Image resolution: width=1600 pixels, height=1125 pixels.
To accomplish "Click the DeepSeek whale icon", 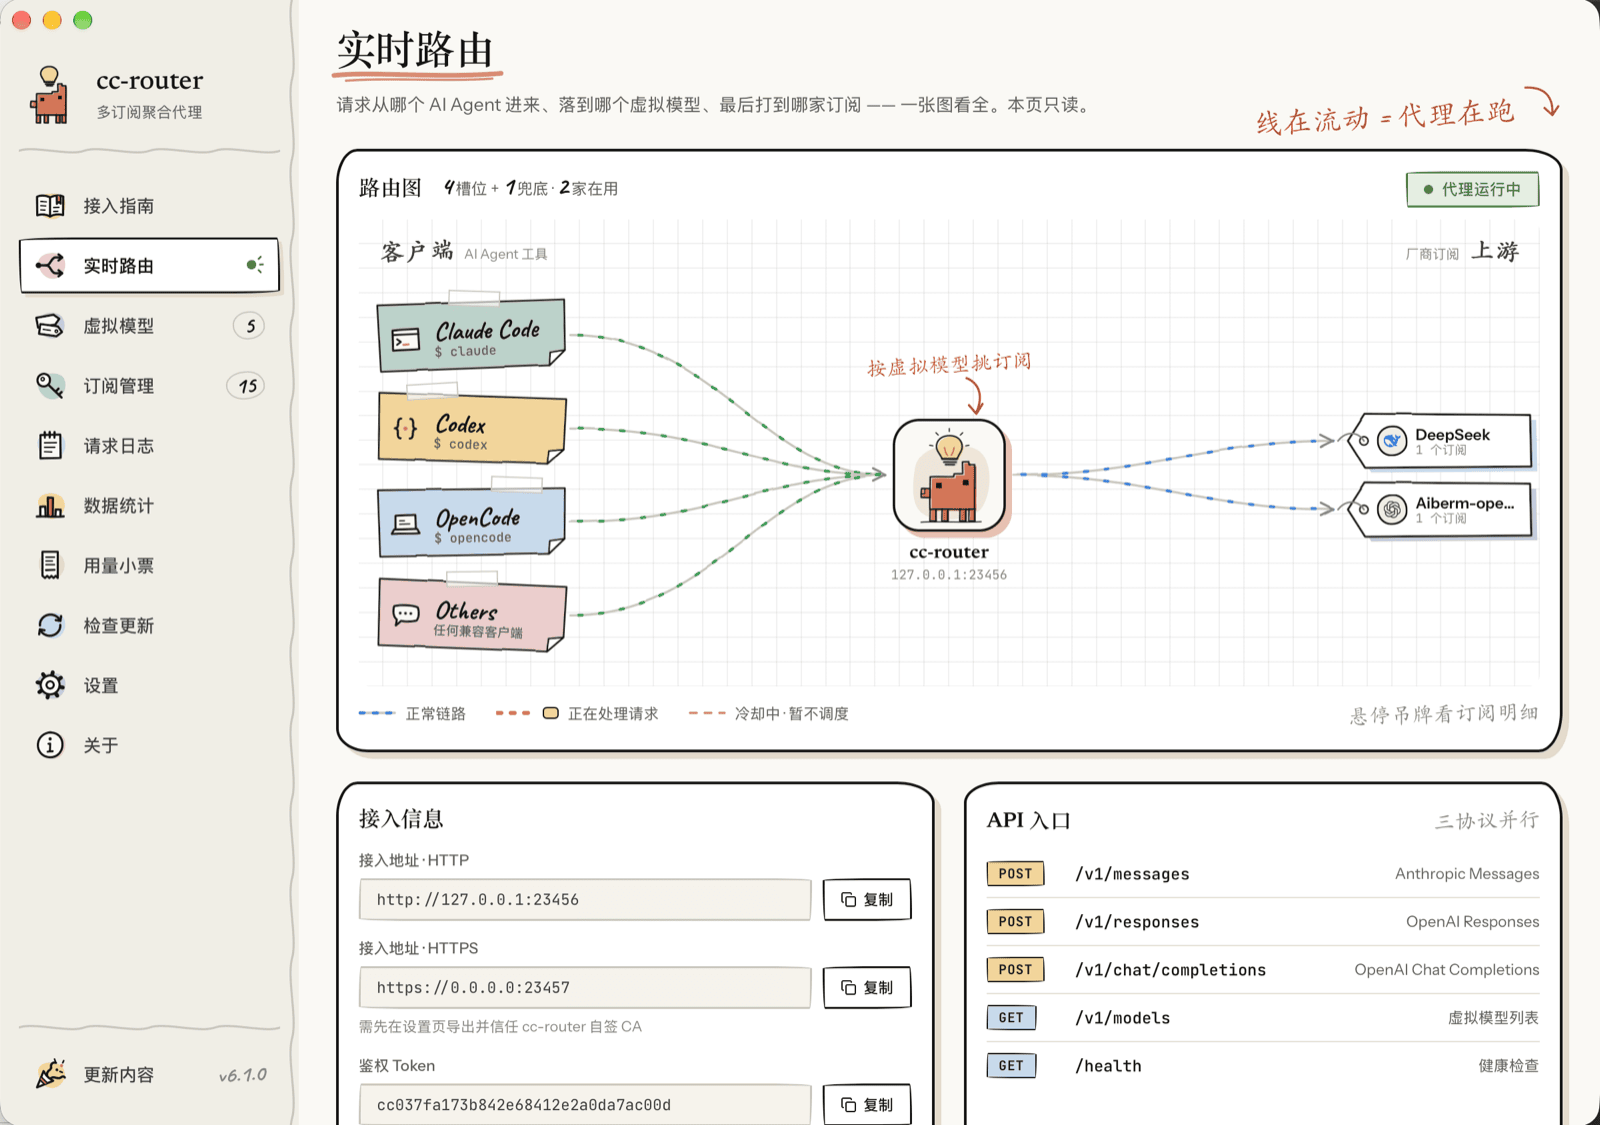I will click(1391, 441).
